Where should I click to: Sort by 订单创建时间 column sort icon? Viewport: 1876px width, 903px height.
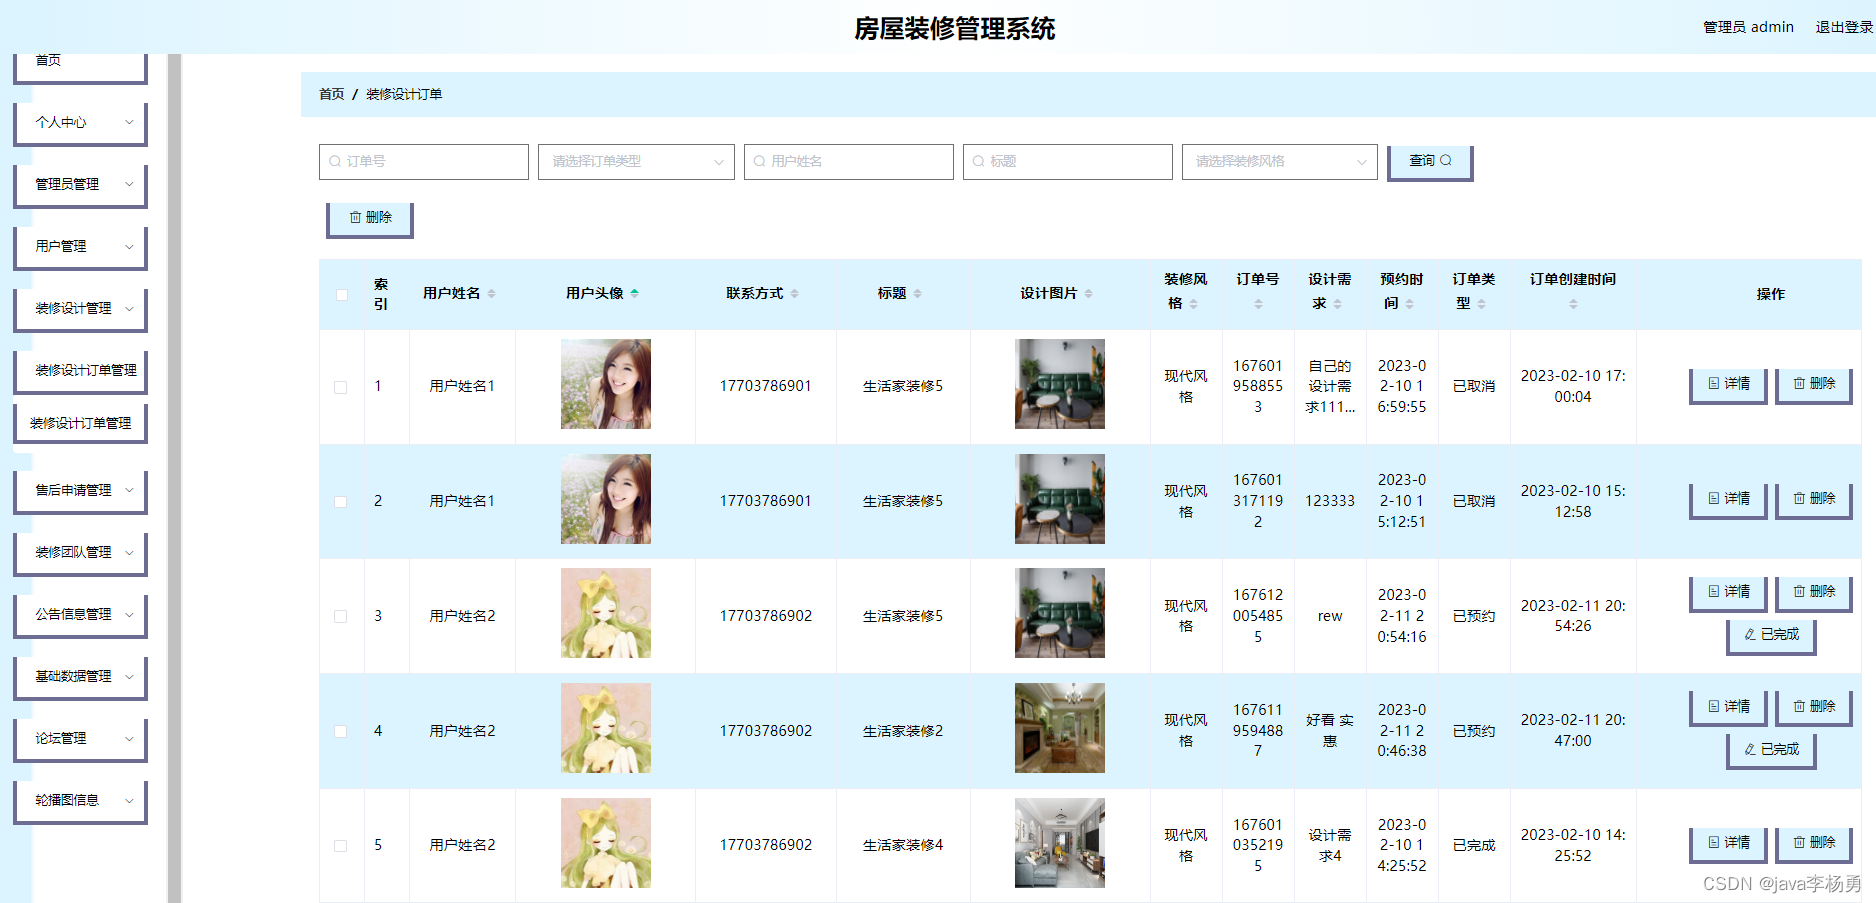tap(1573, 304)
